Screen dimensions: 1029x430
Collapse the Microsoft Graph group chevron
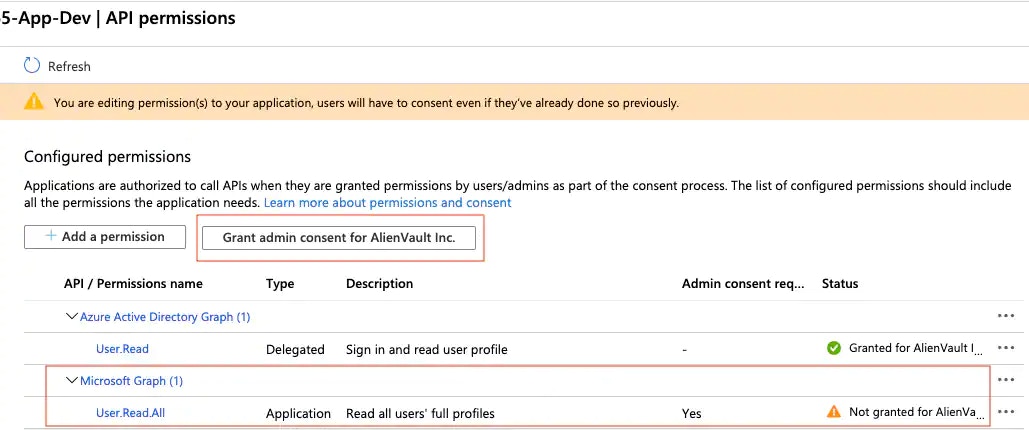pos(72,381)
